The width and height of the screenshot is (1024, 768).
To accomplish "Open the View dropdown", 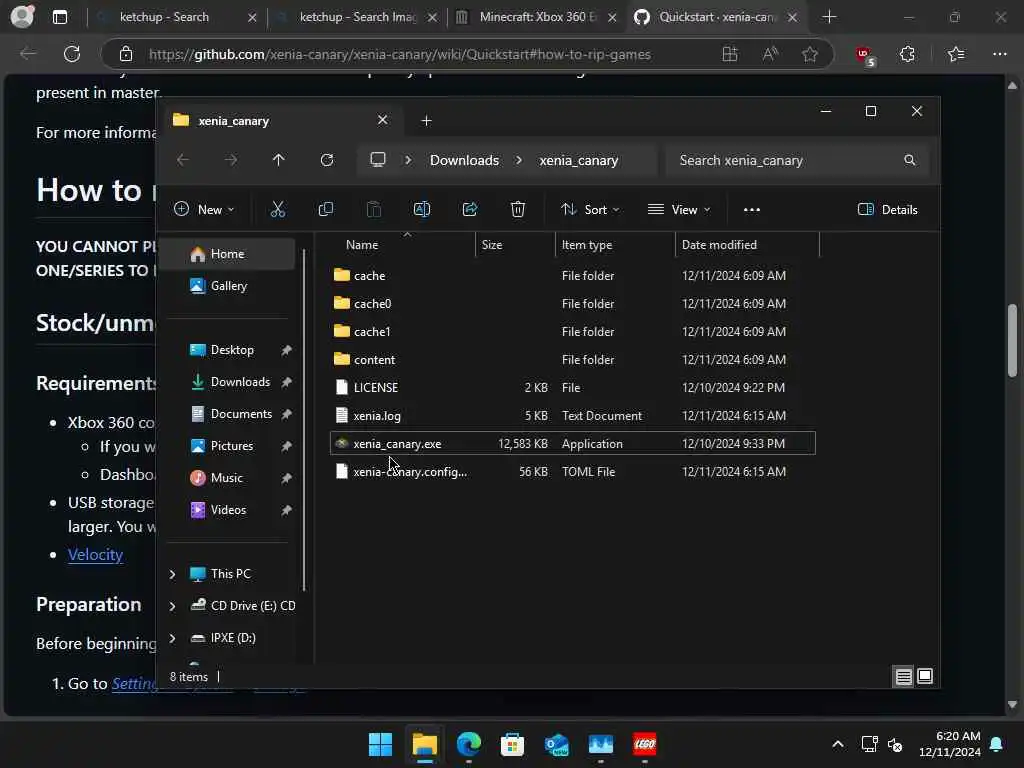I will click(x=679, y=209).
